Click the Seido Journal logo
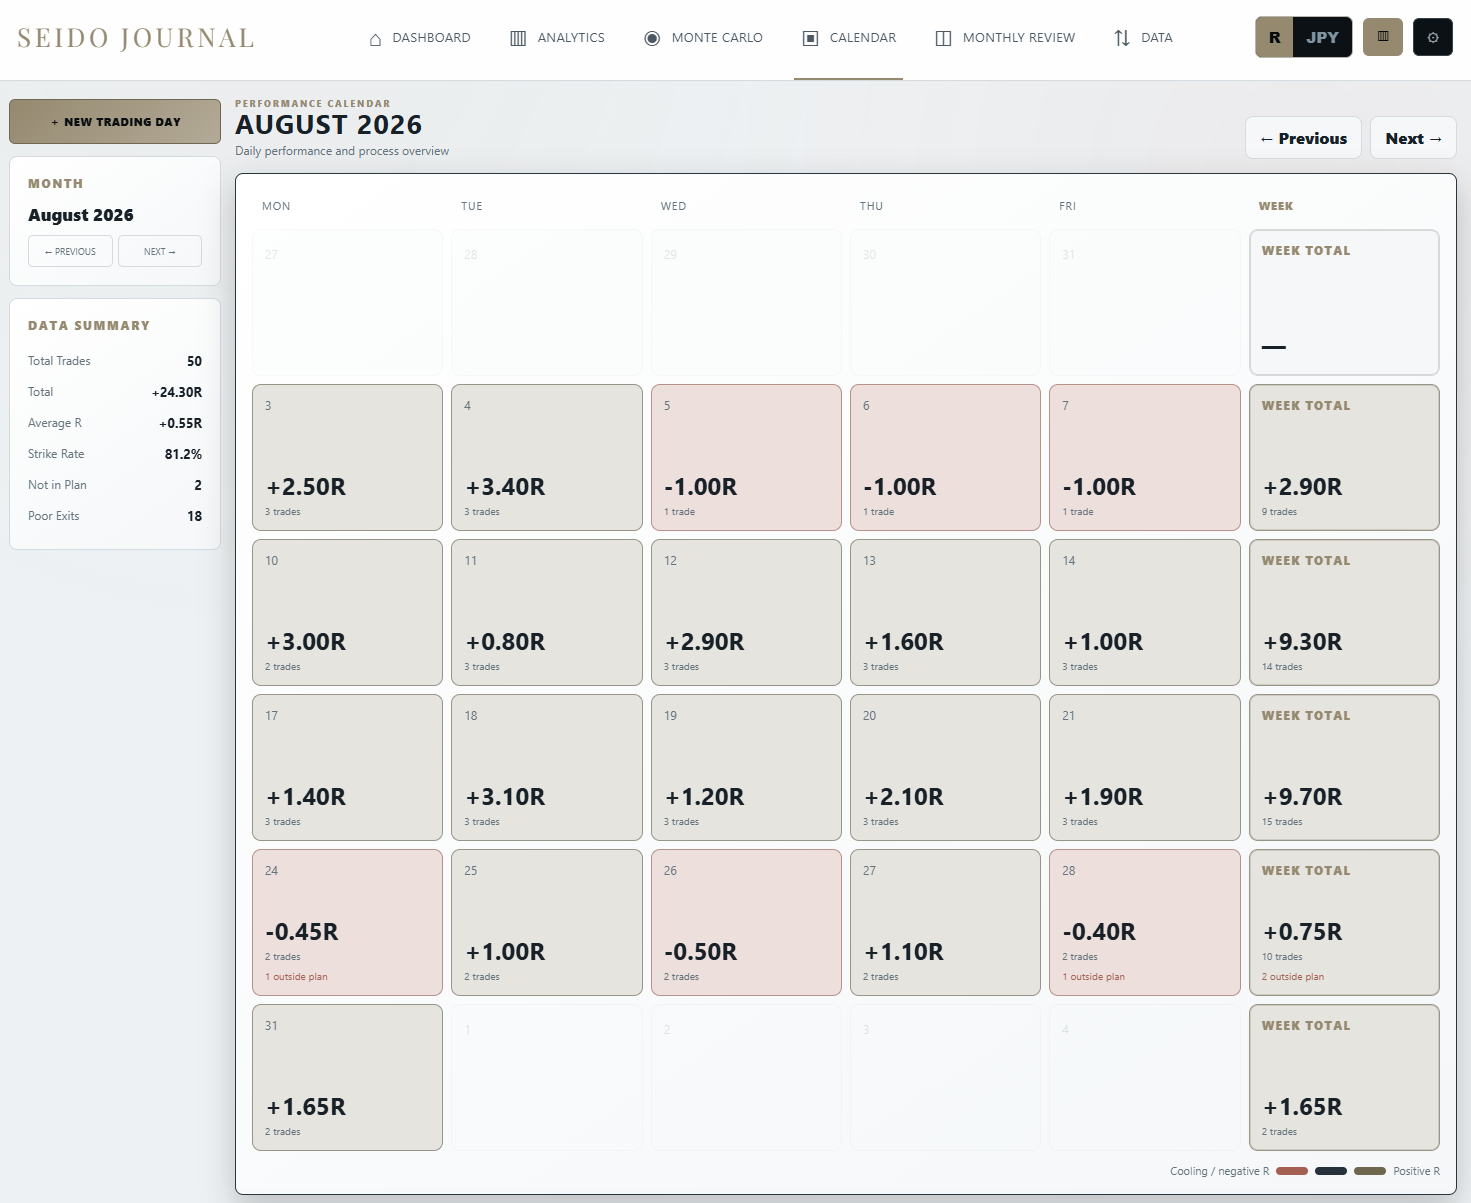The height and width of the screenshot is (1203, 1471). [136, 38]
